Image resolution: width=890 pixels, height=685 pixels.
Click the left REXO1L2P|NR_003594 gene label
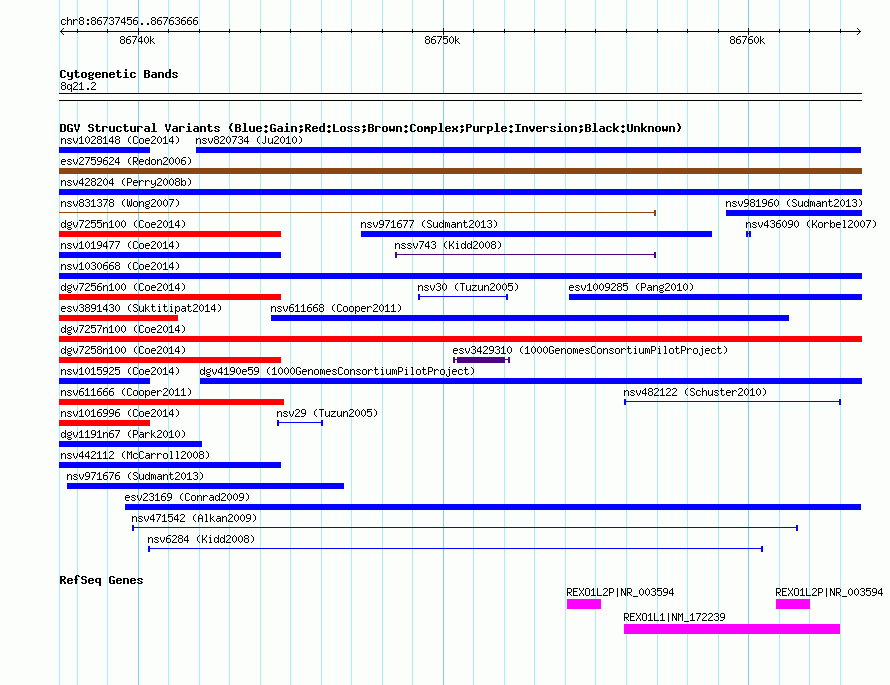(620, 592)
